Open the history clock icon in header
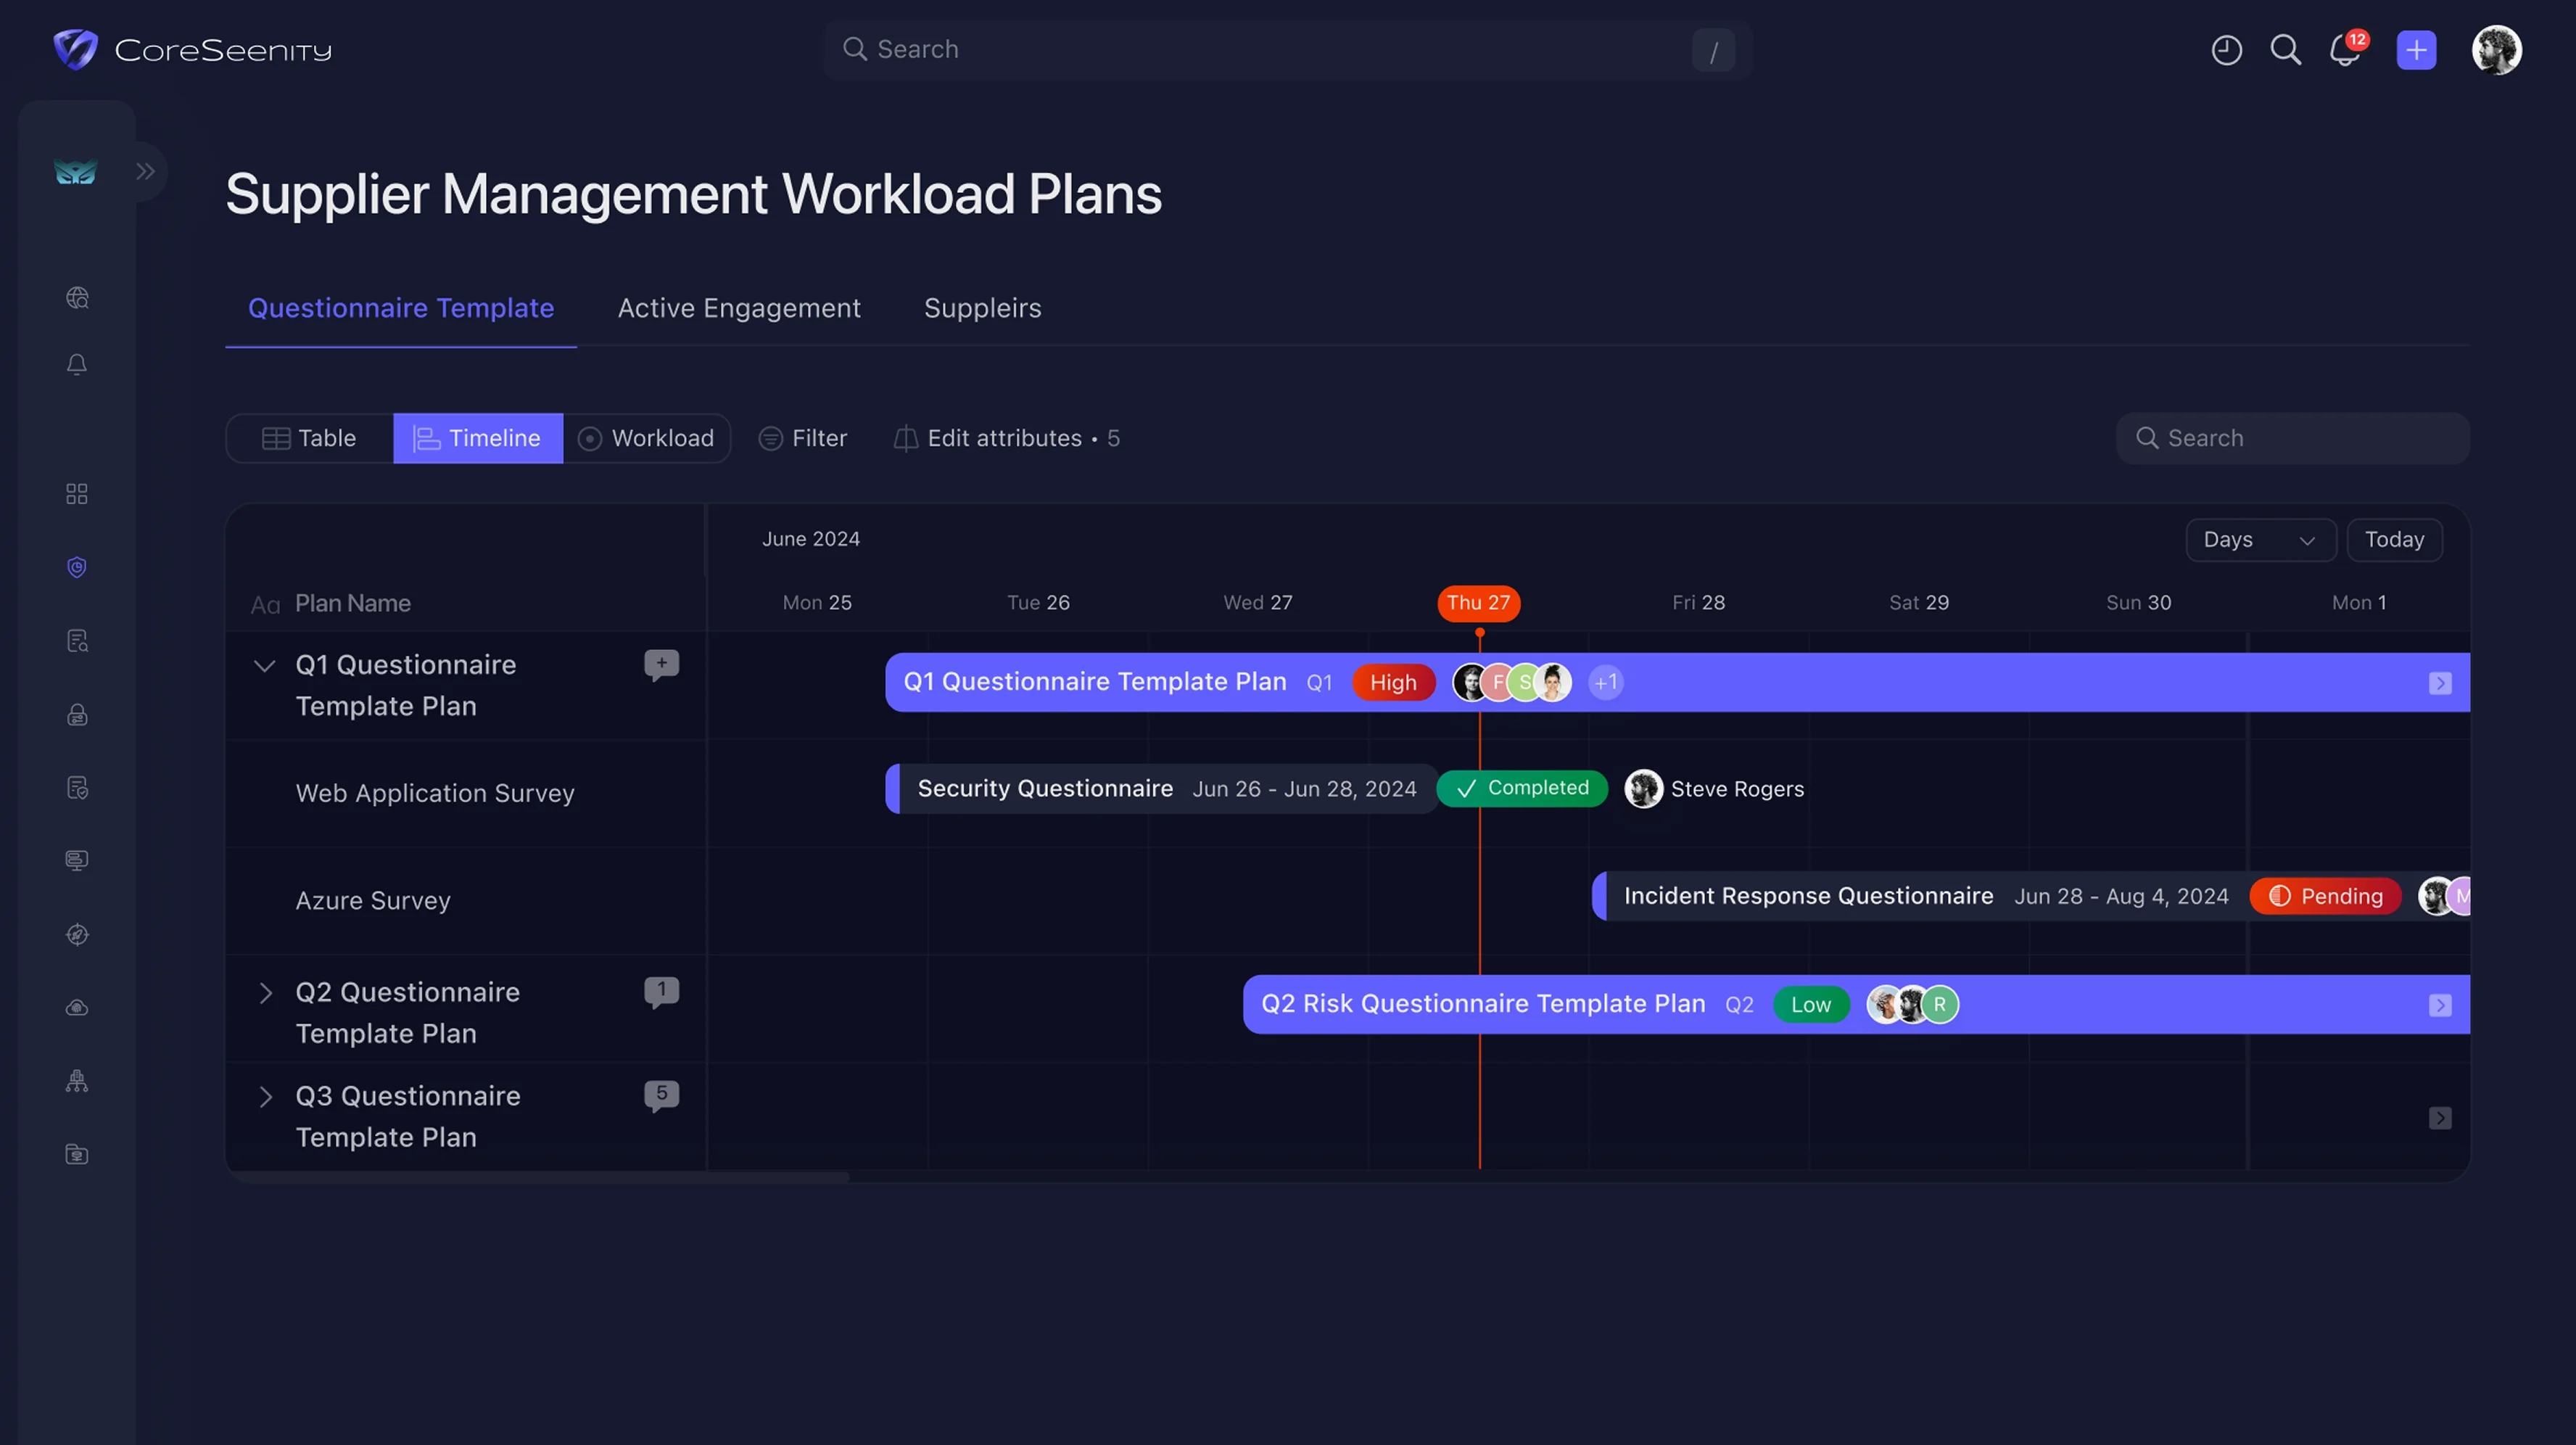Image resolution: width=2576 pixels, height=1445 pixels. pos(2226,50)
